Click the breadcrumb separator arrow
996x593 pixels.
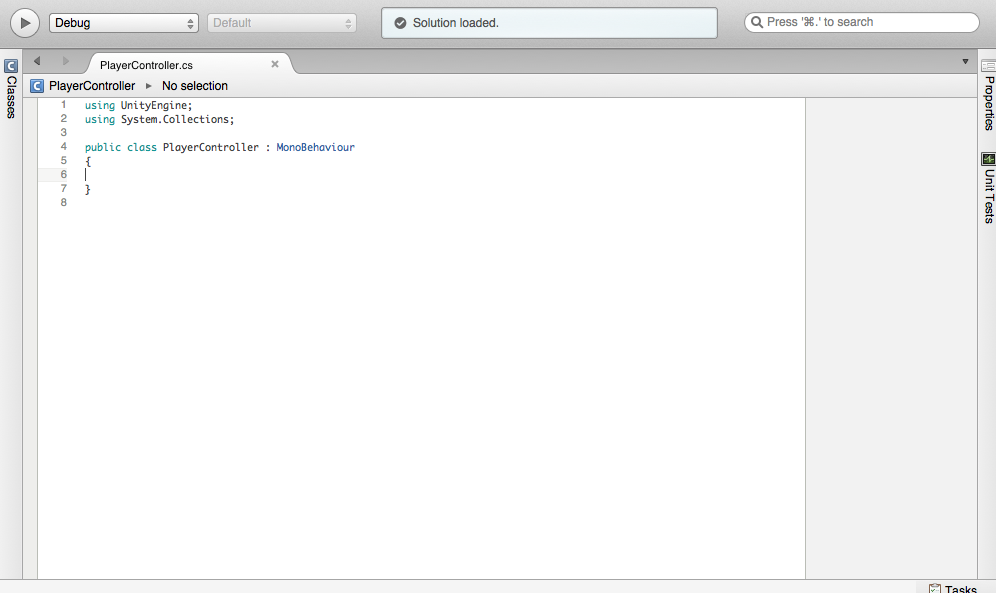[149, 86]
